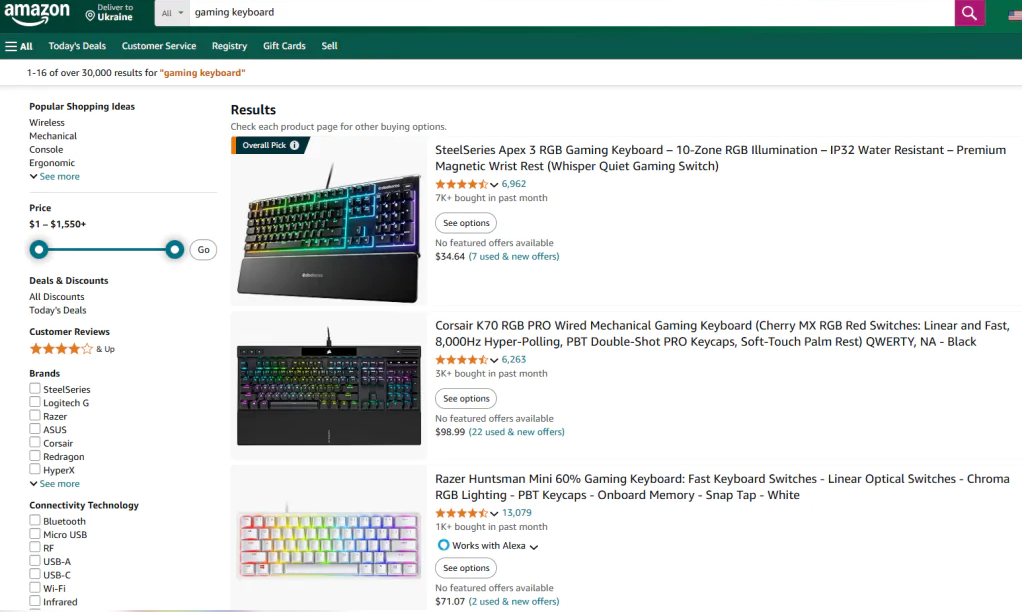This screenshot has width=1022, height=612.
Task: Click the Razer Huntsman Mini product thumbnail
Action: point(329,537)
